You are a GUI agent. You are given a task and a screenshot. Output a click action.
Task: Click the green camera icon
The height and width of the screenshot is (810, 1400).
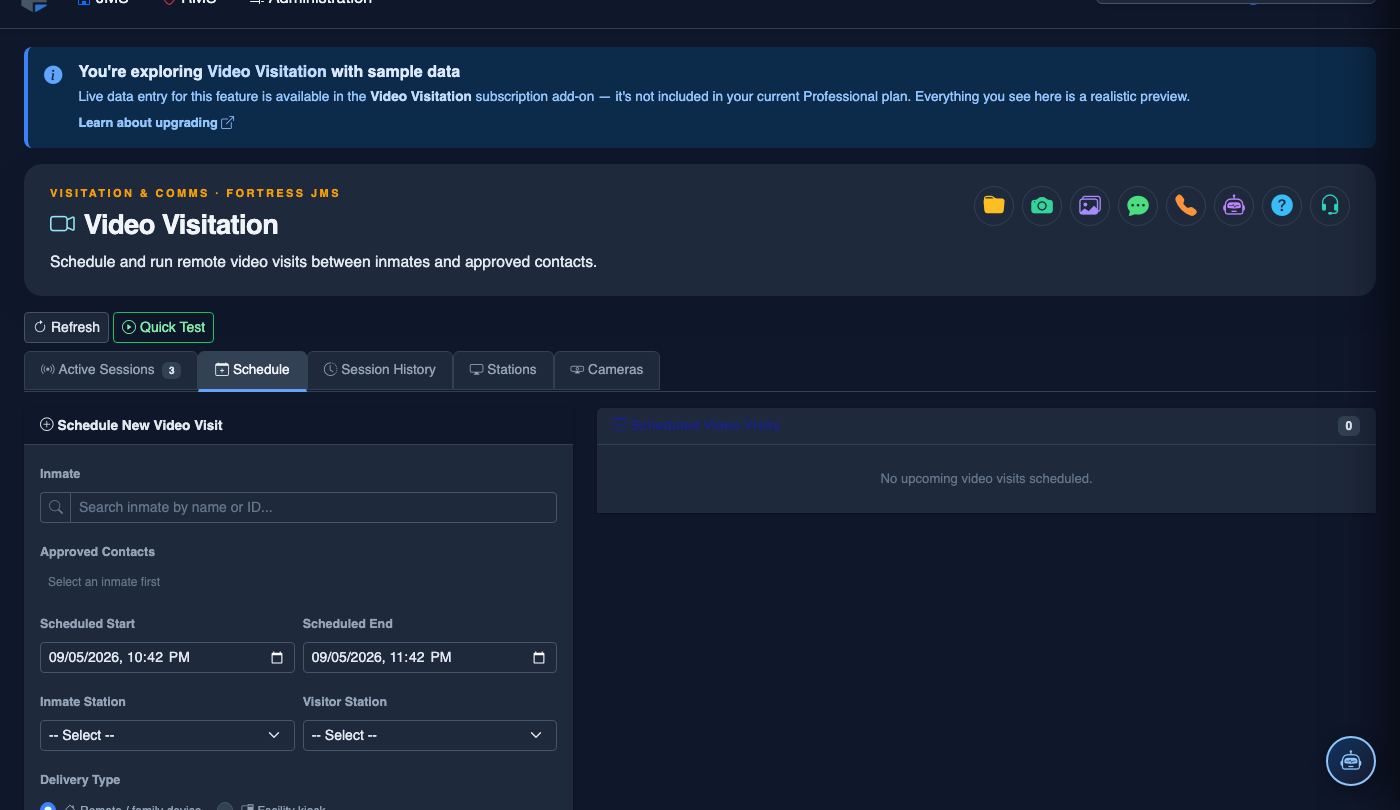tap(1042, 206)
